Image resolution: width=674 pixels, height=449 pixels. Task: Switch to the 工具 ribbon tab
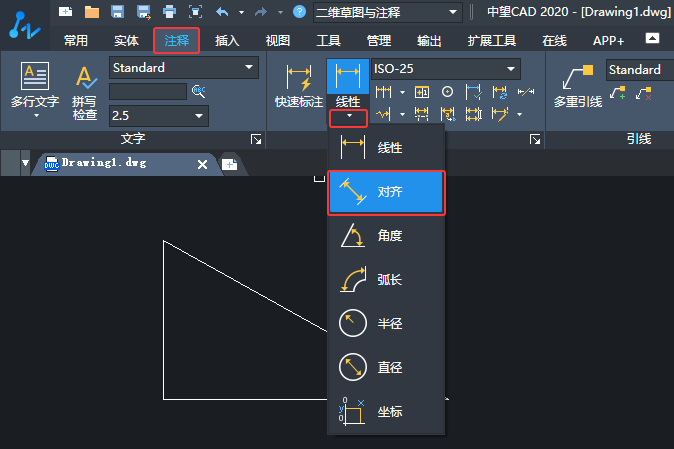328,40
